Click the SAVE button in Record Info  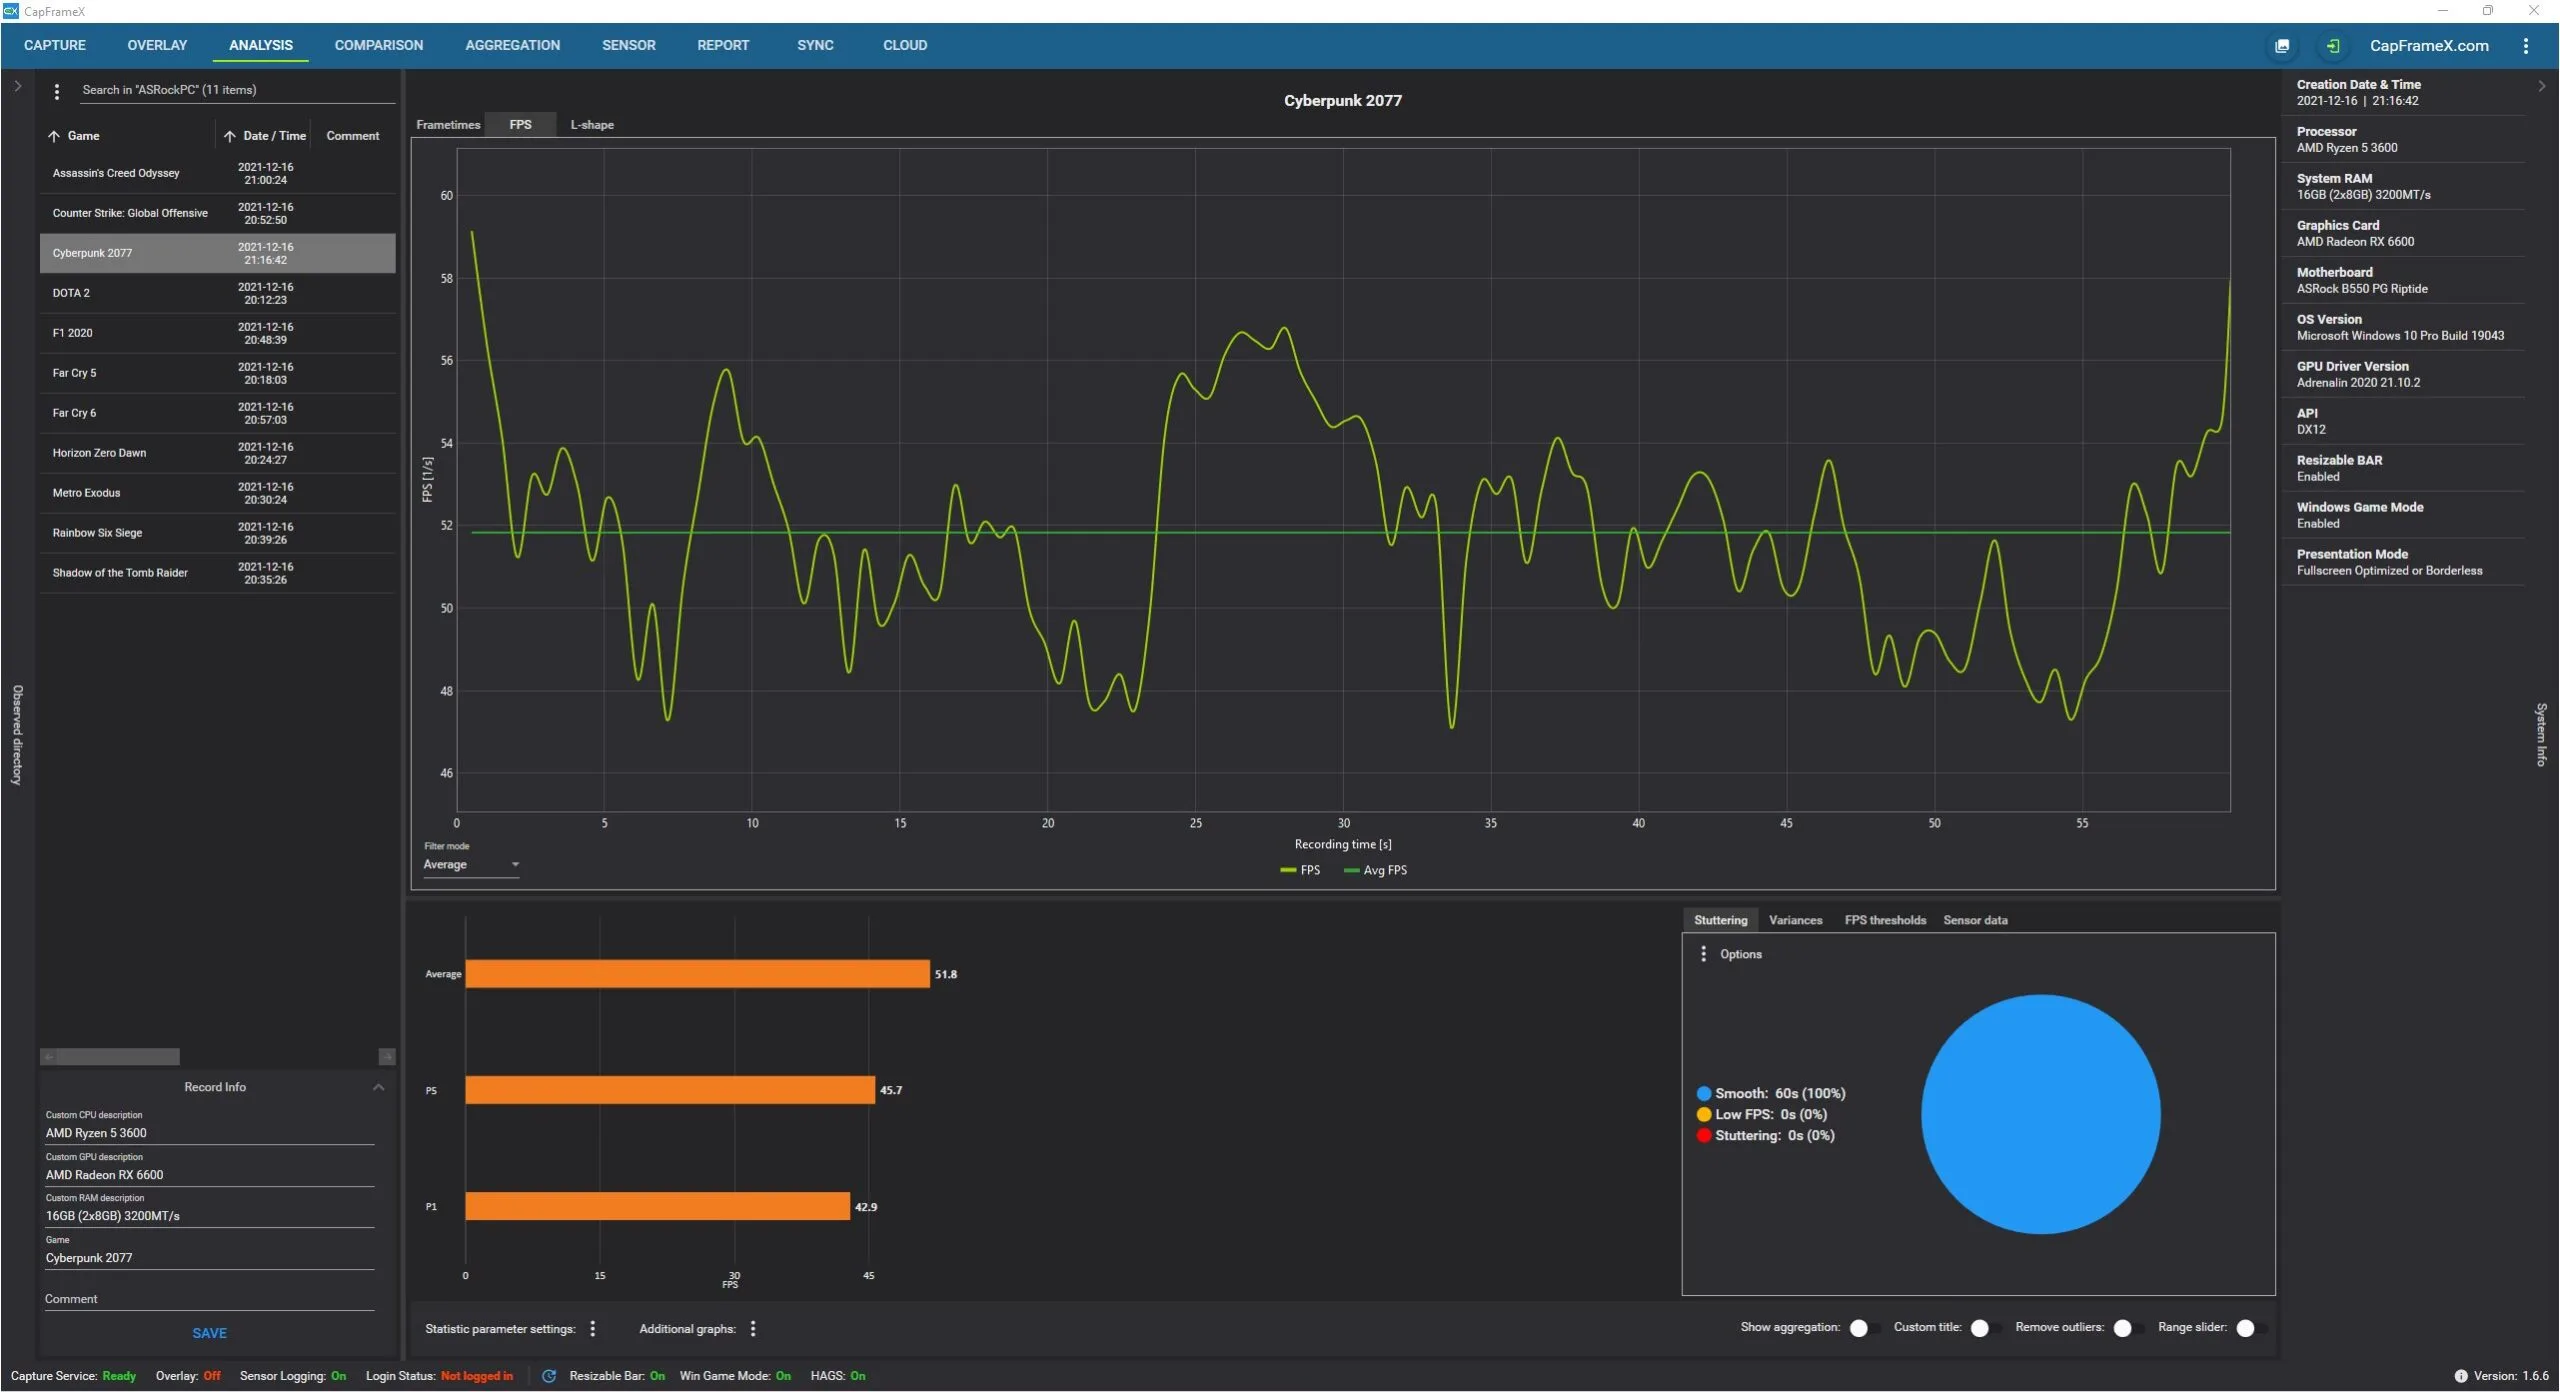point(209,1333)
